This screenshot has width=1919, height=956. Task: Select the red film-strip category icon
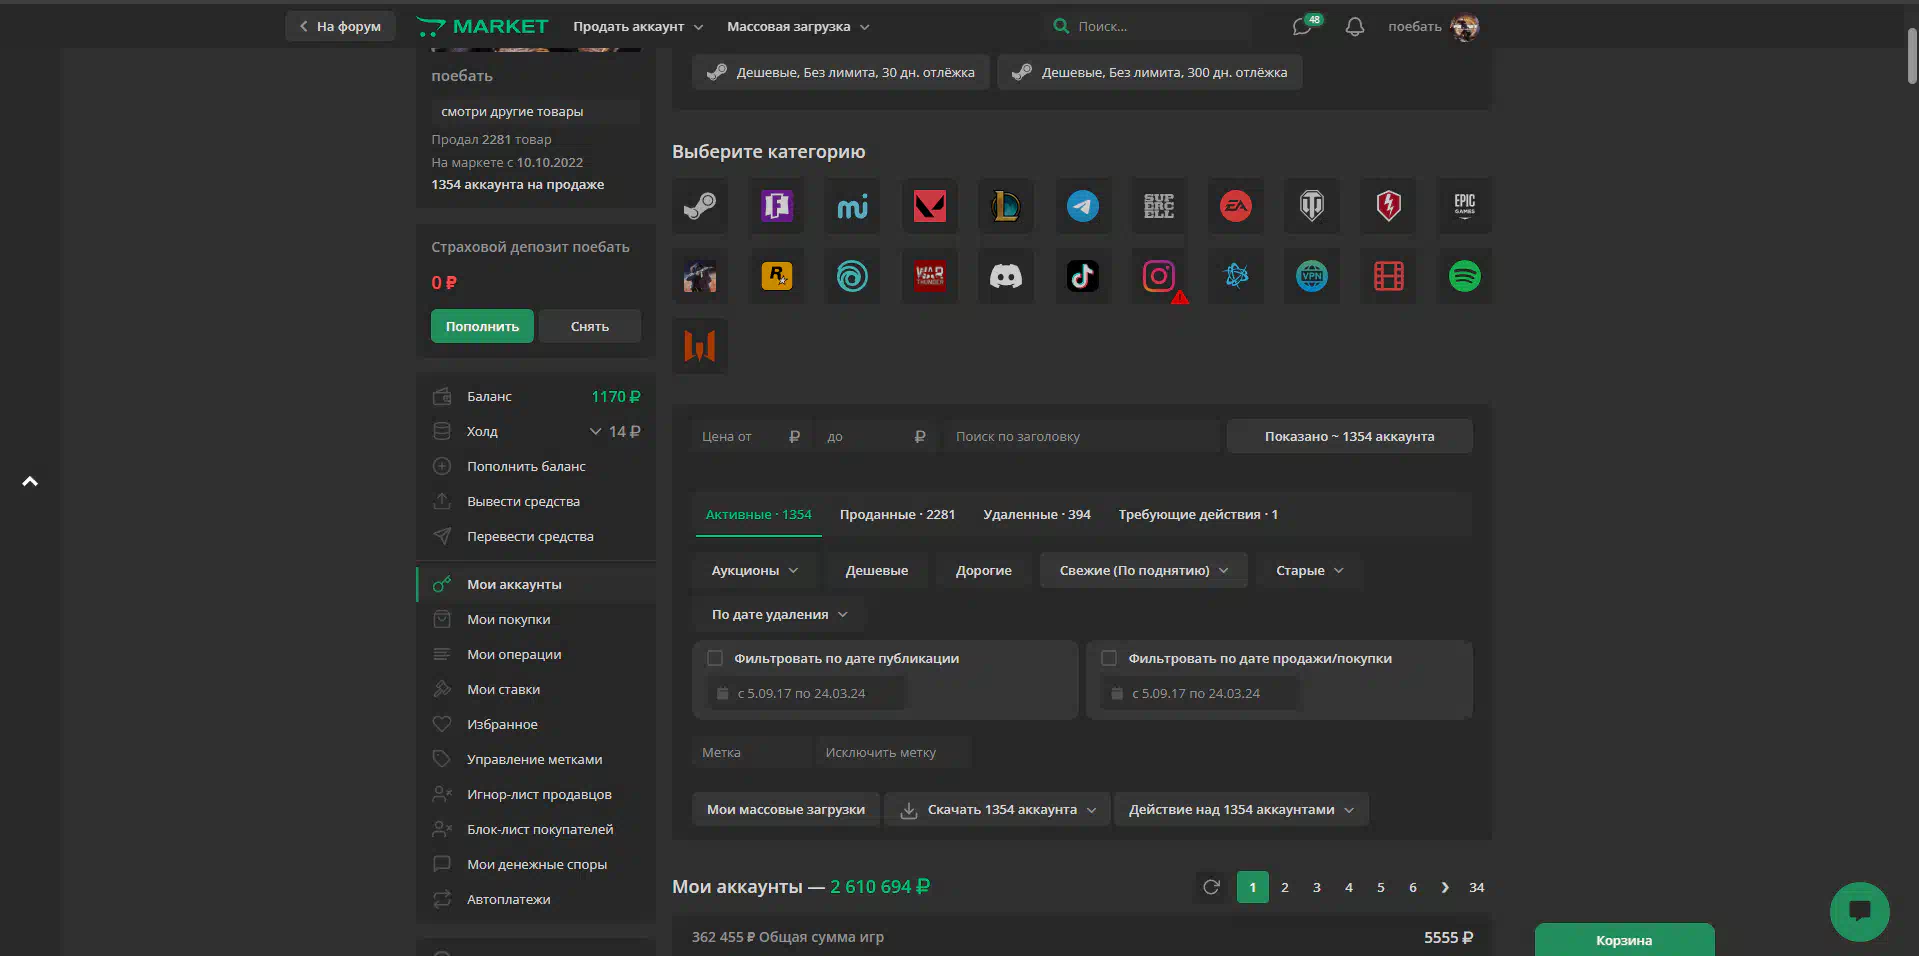[x=1389, y=276]
